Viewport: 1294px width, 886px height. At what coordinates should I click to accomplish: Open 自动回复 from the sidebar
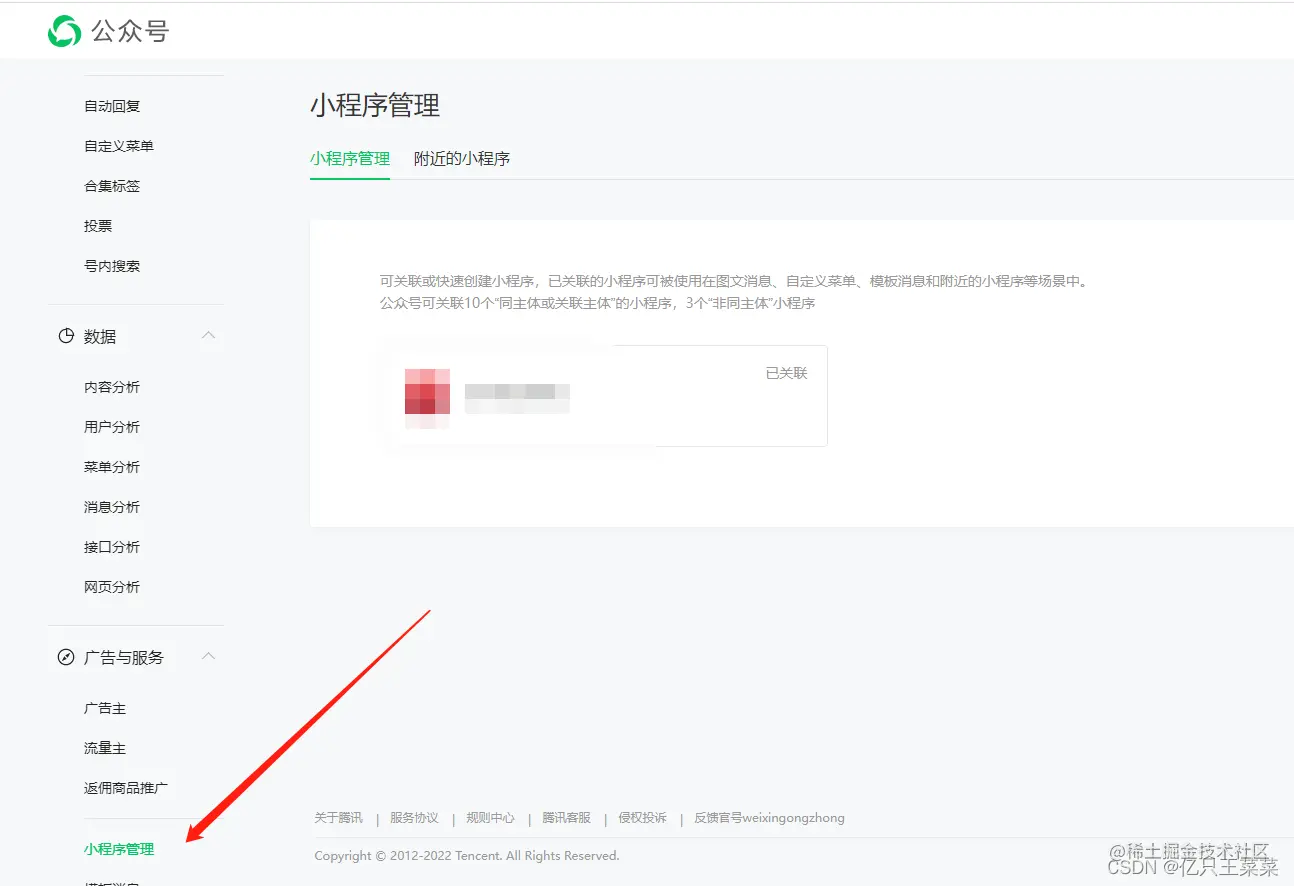pyautogui.click(x=112, y=106)
